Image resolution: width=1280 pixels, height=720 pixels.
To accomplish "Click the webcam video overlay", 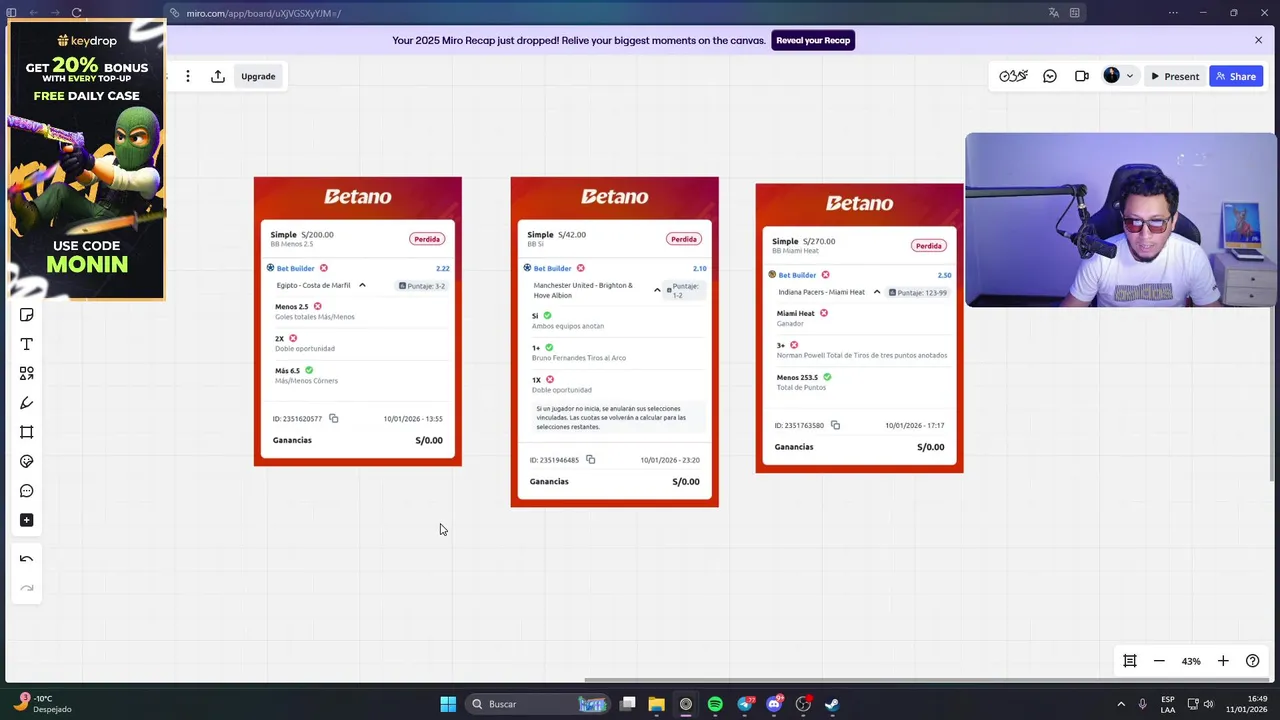I will click(1121, 220).
